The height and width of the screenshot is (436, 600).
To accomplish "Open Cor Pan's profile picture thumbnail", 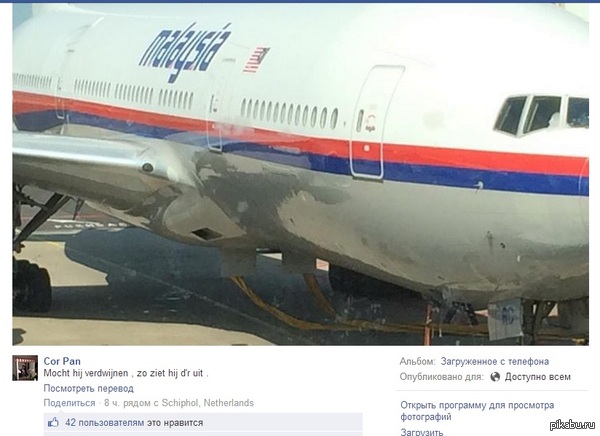I will tap(25, 367).
